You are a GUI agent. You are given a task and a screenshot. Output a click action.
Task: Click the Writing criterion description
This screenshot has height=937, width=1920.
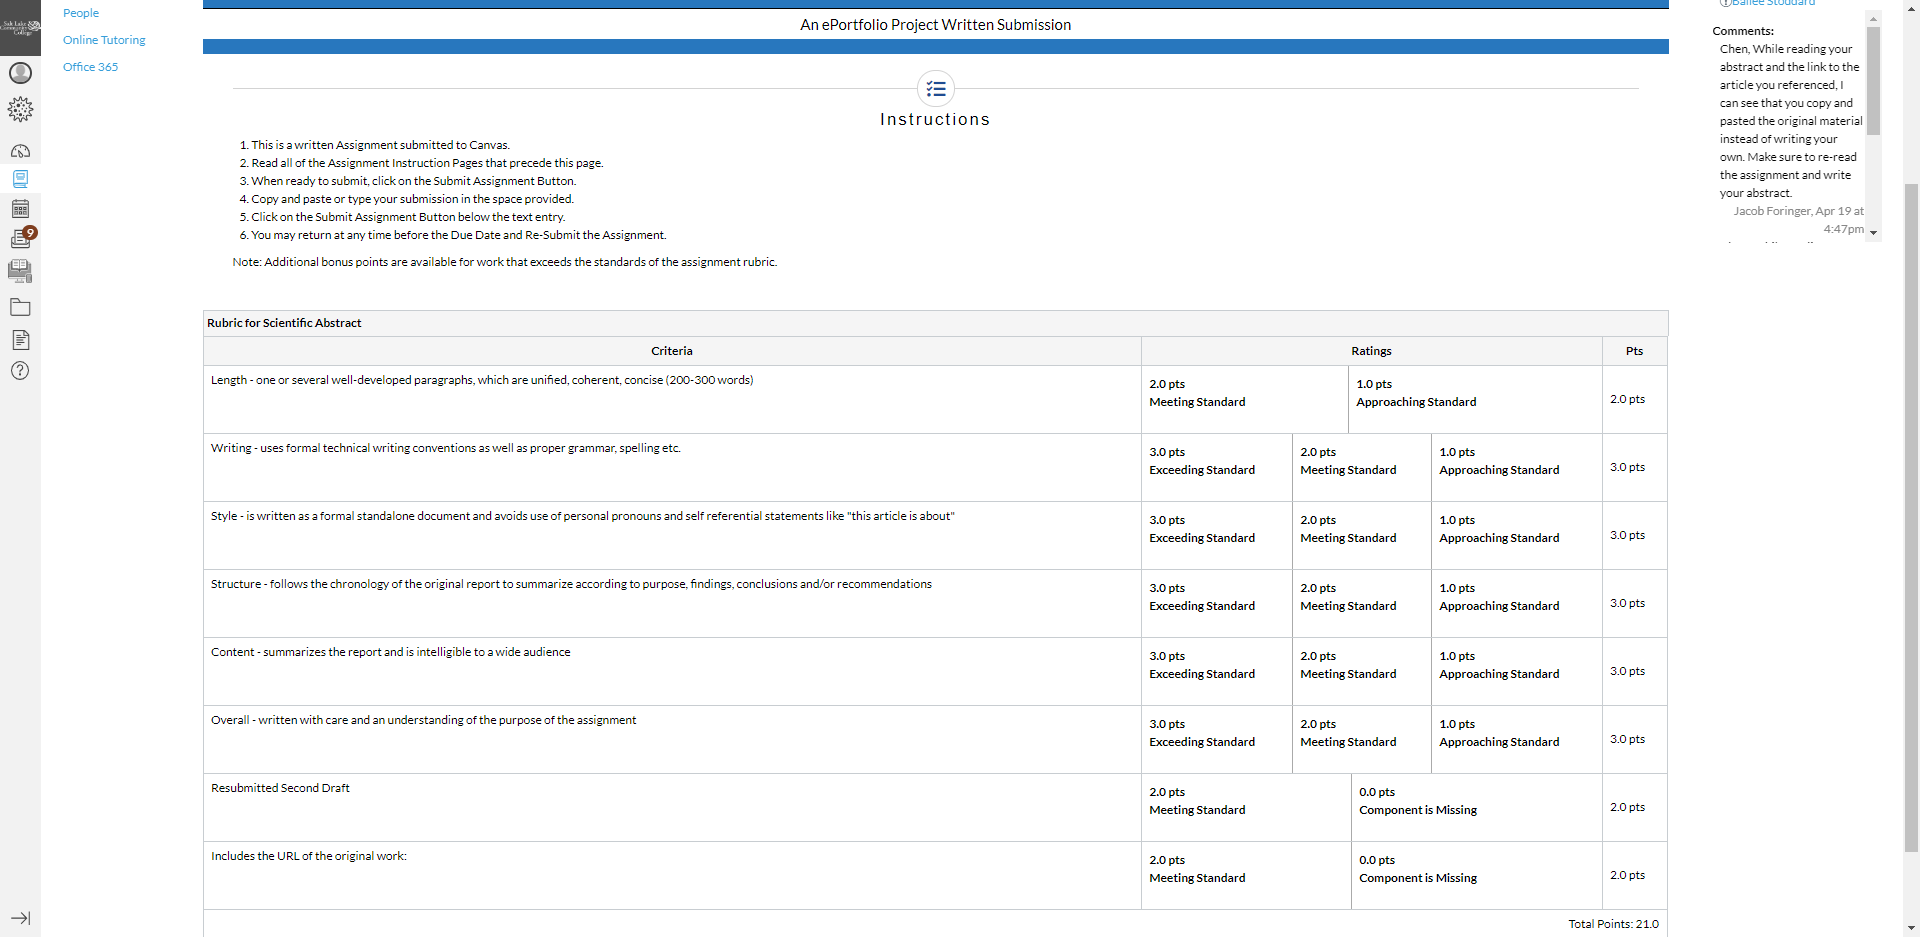pos(446,448)
